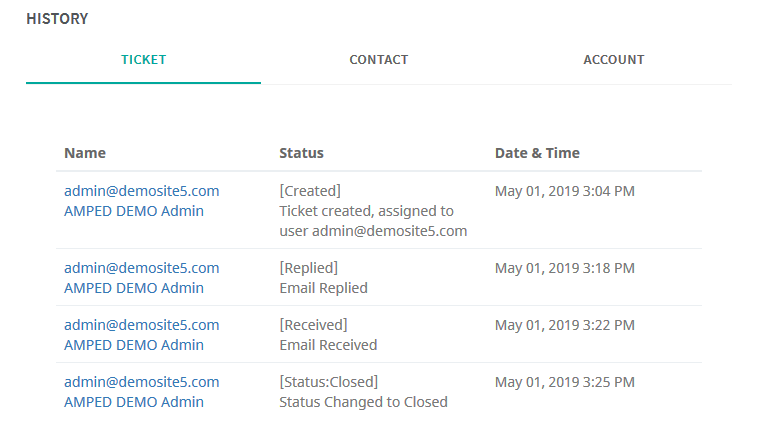
Task: Click AMPED DEMO Admin in Replied row
Action: point(134,288)
